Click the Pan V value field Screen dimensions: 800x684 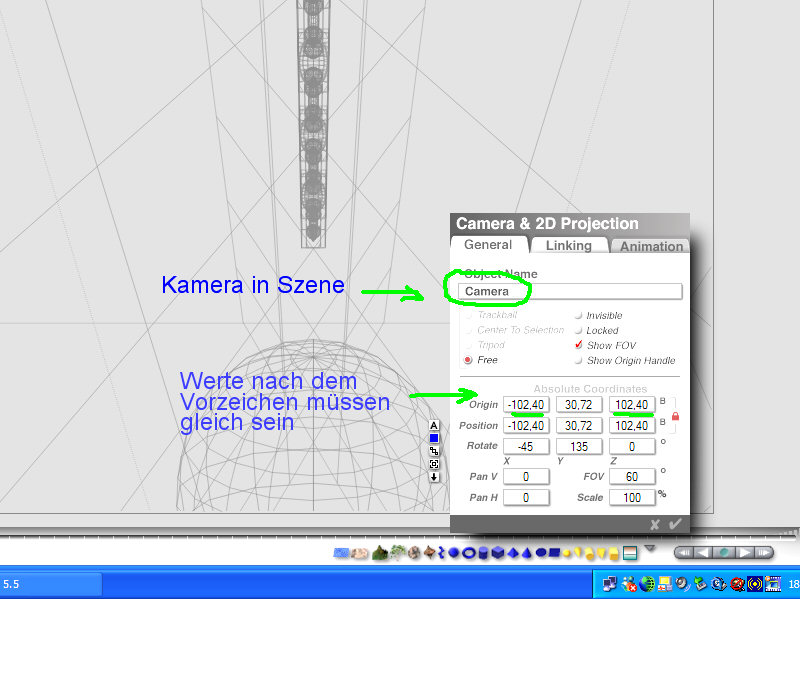(x=526, y=476)
